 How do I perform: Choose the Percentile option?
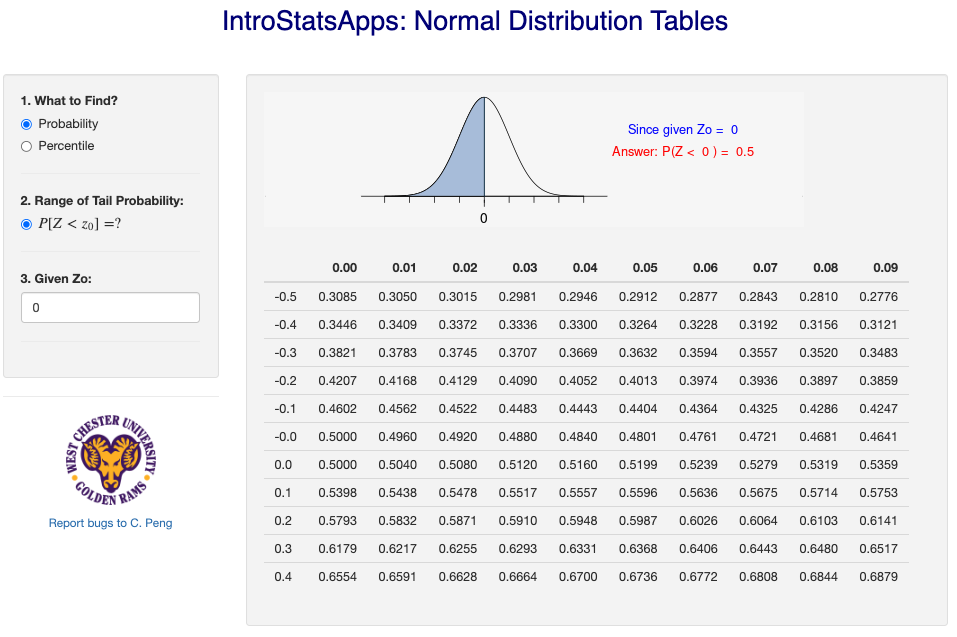(x=26, y=146)
